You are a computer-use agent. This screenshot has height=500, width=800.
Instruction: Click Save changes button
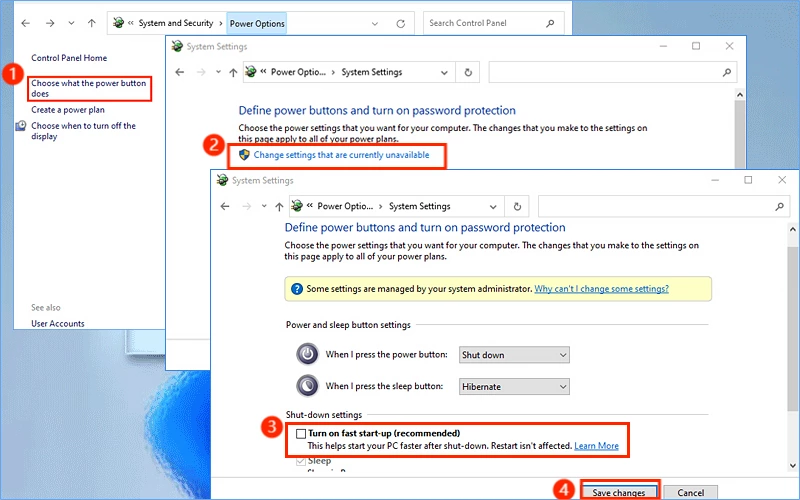619,491
